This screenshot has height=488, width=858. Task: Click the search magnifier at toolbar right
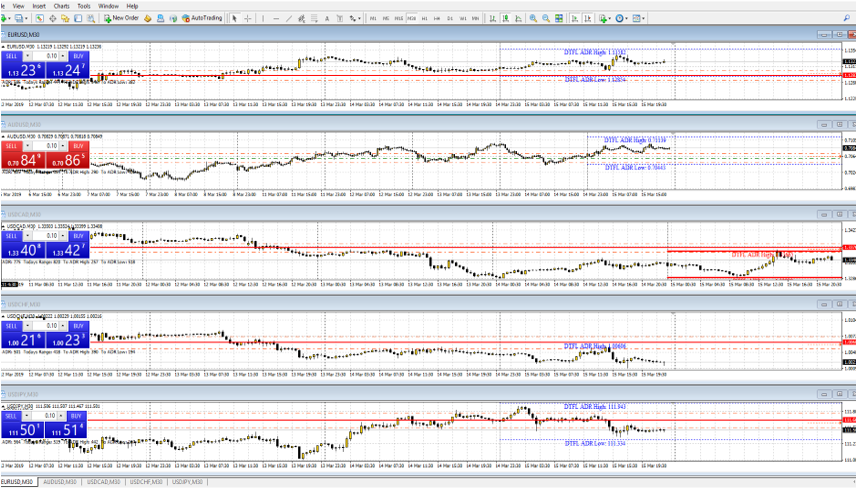847,18
